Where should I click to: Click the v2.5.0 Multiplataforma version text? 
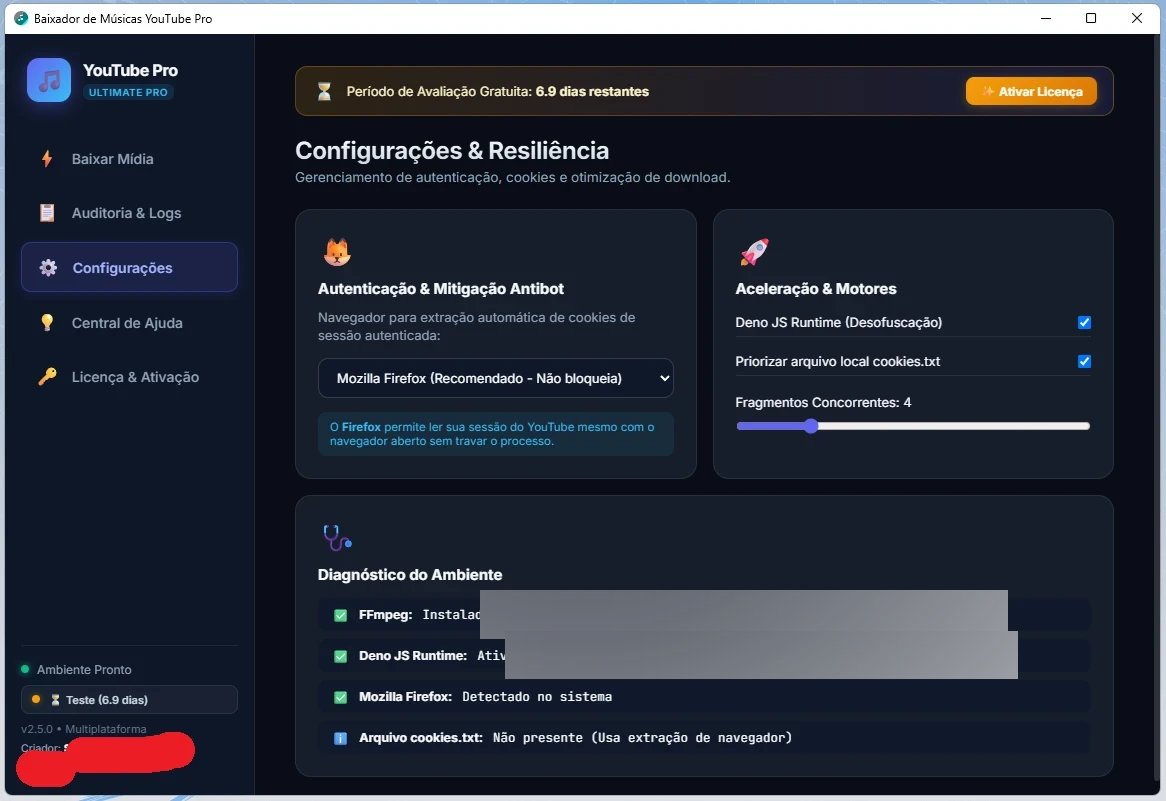click(x=84, y=729)
